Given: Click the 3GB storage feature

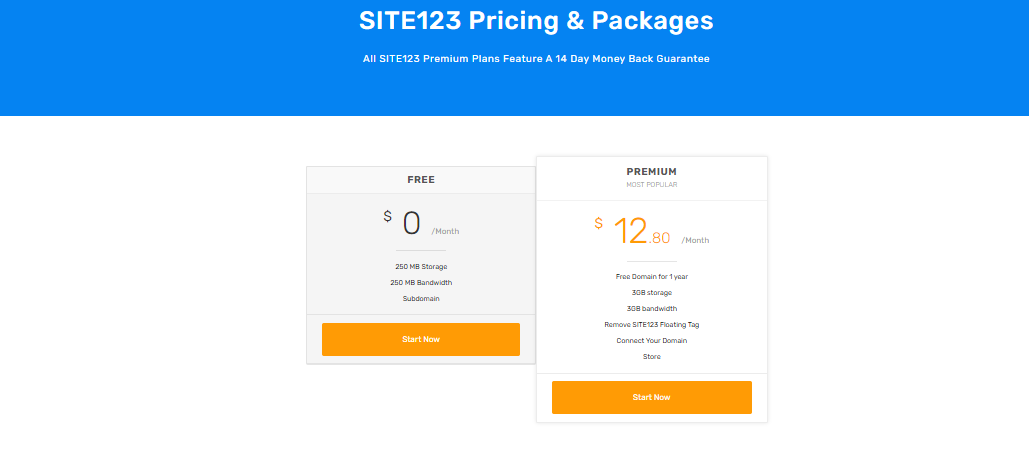Looking at the screenshot, I should 651,292.
